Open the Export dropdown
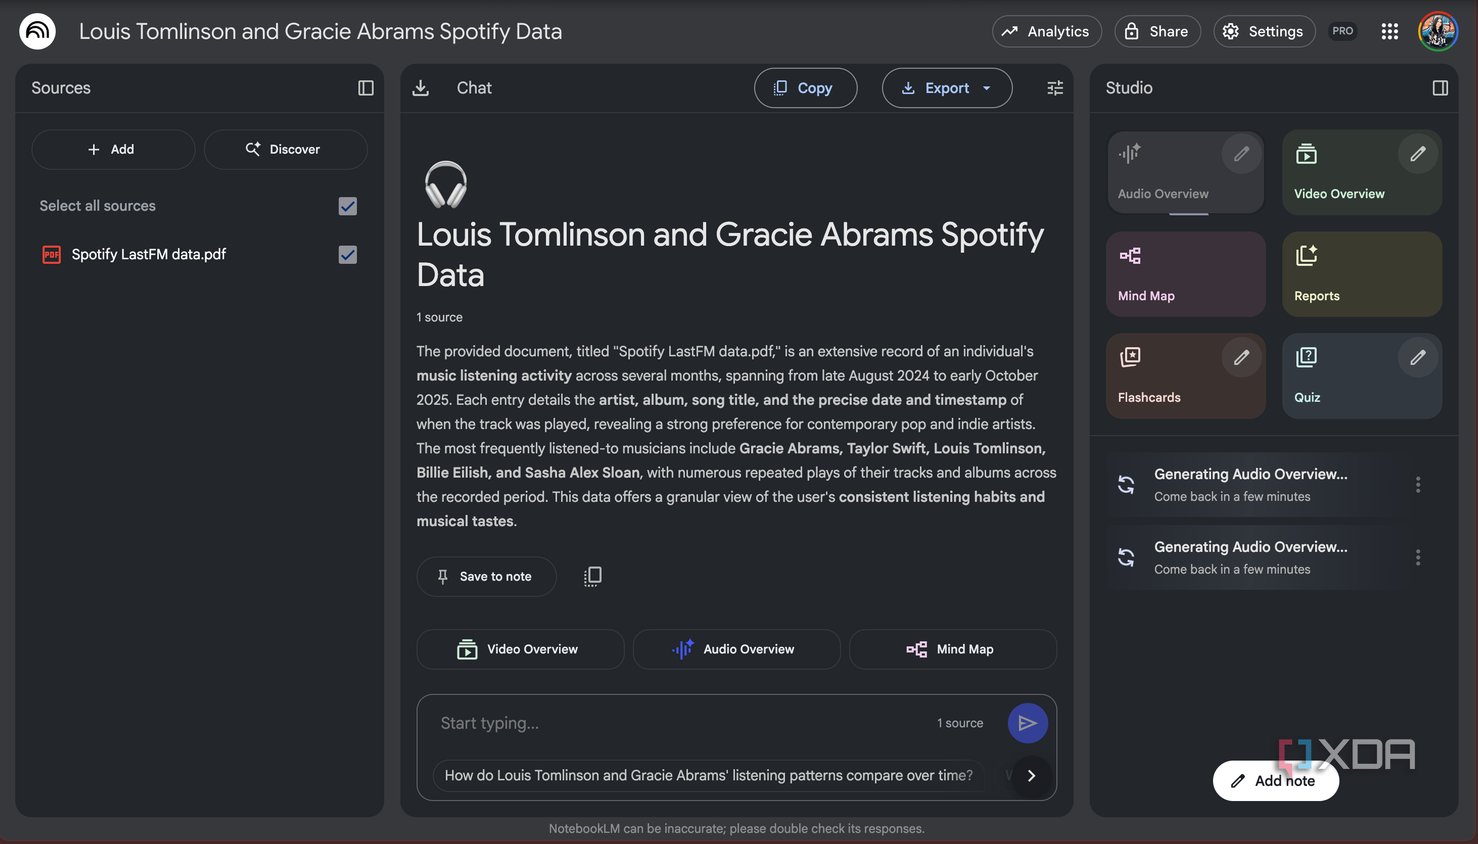 click(947, 88)
